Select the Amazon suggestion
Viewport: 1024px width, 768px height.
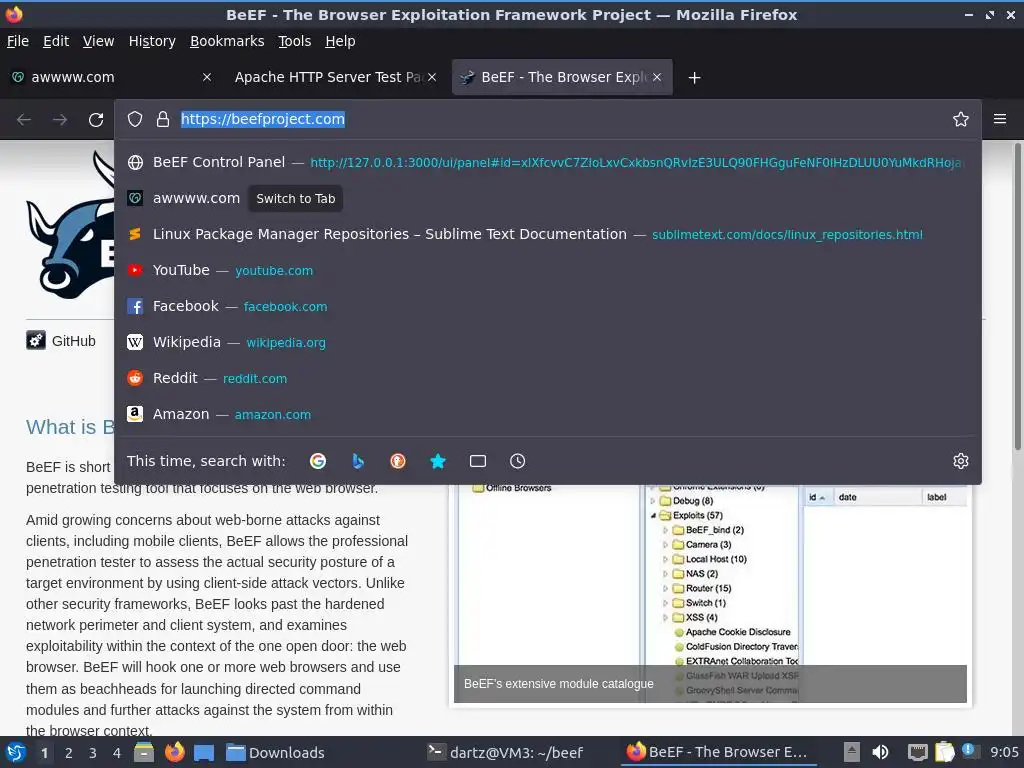click(x=547, y=414)
